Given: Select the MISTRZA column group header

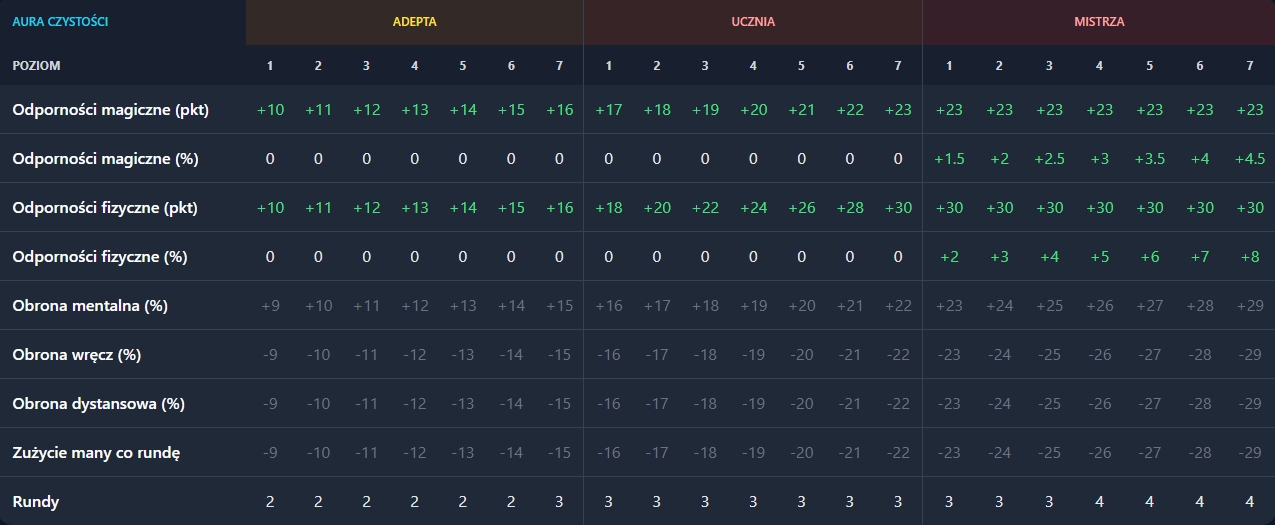Looking at the screenshot, I should (1099, 22).
